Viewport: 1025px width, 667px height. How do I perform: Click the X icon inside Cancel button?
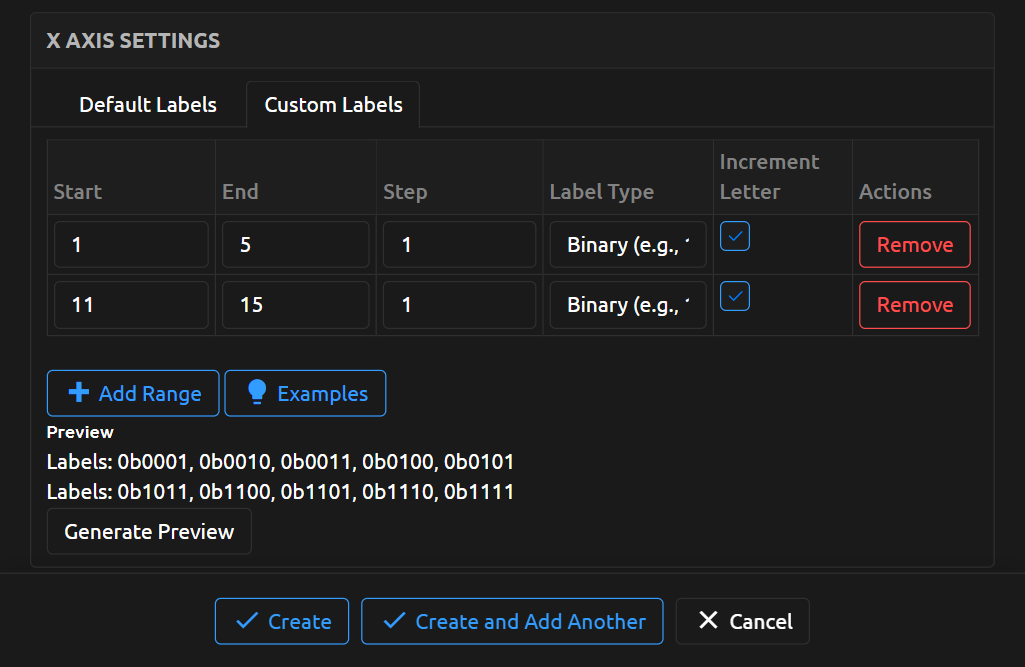point(706,621)
